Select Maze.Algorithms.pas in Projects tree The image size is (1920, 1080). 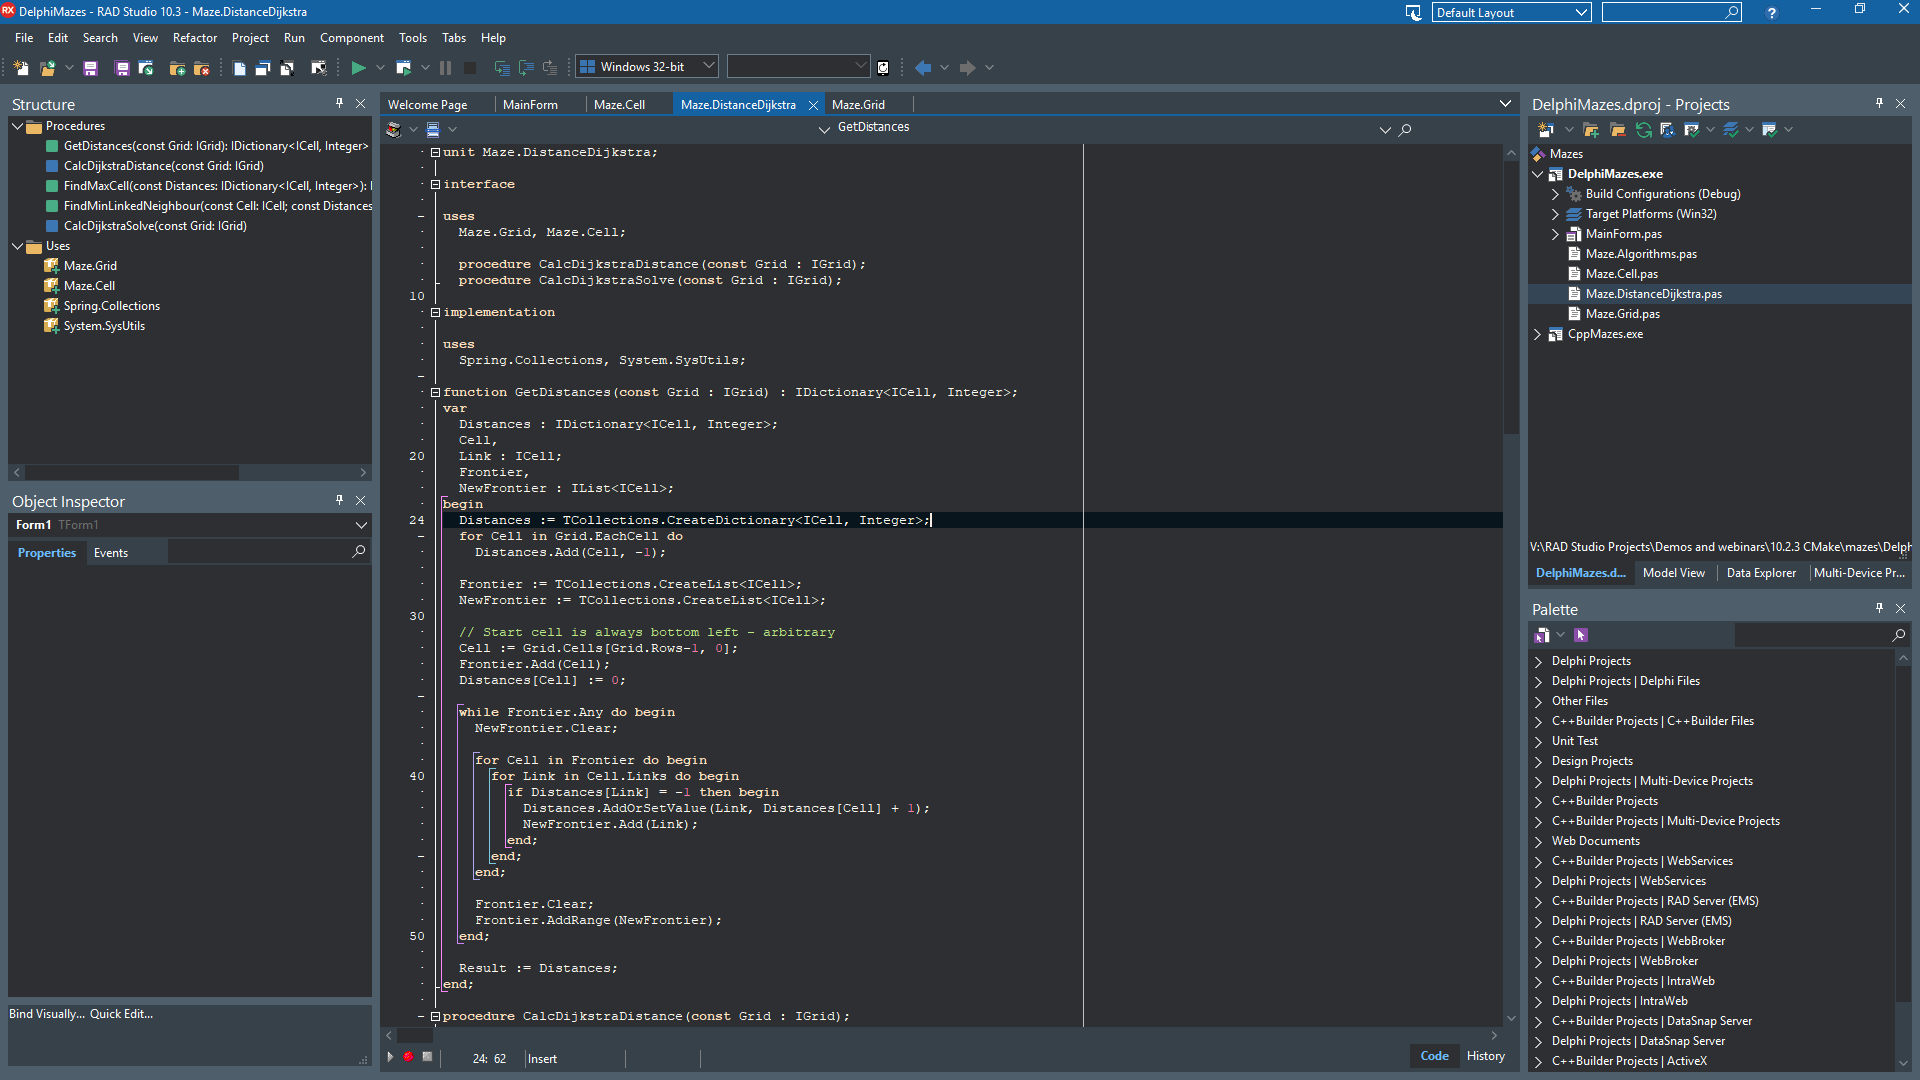point(1641,254)
